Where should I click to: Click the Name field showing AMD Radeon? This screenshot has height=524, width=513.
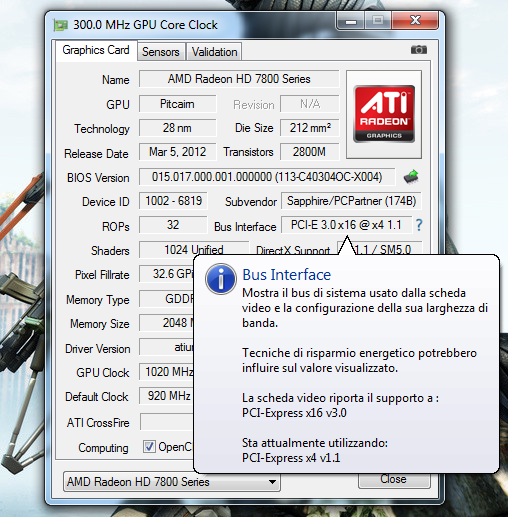click(x=239, y=79)
